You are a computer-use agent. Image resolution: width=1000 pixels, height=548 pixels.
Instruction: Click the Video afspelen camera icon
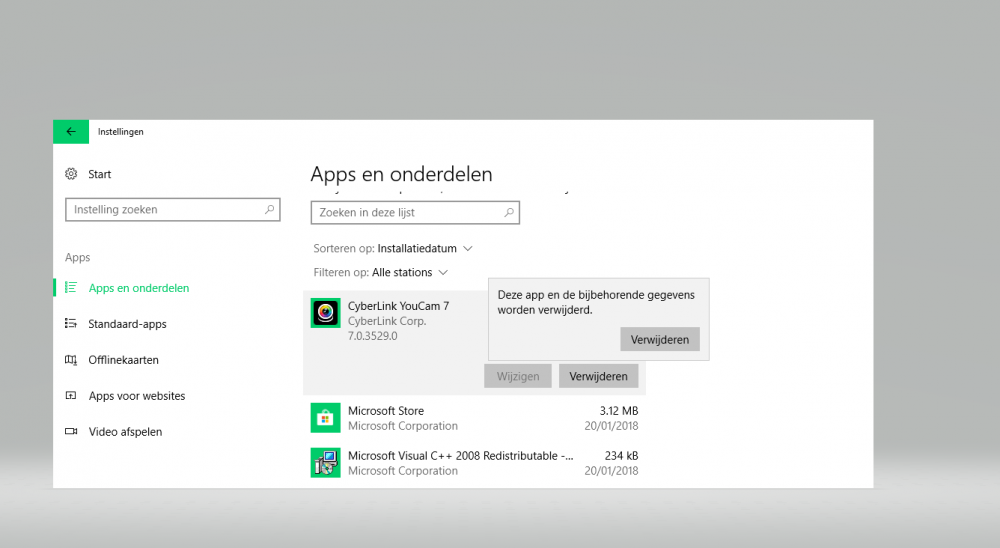click(x=71, y=431)
